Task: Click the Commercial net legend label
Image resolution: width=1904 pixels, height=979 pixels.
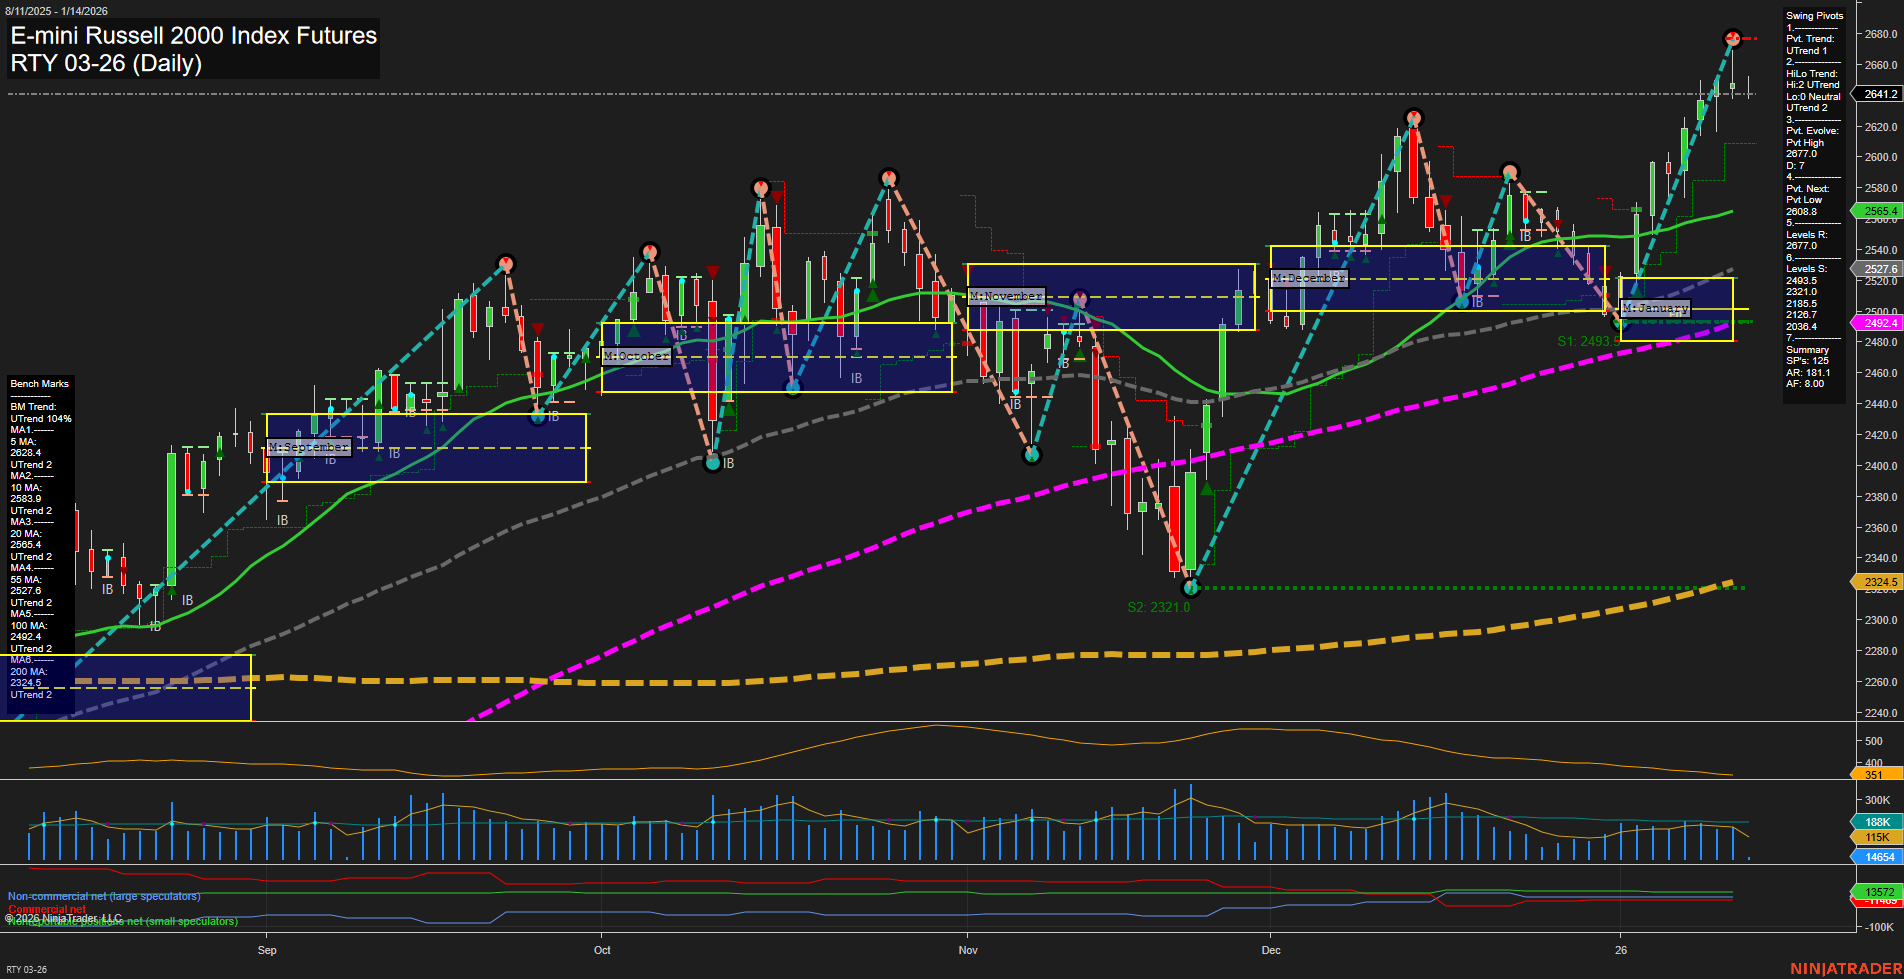Action: (46, 909)
